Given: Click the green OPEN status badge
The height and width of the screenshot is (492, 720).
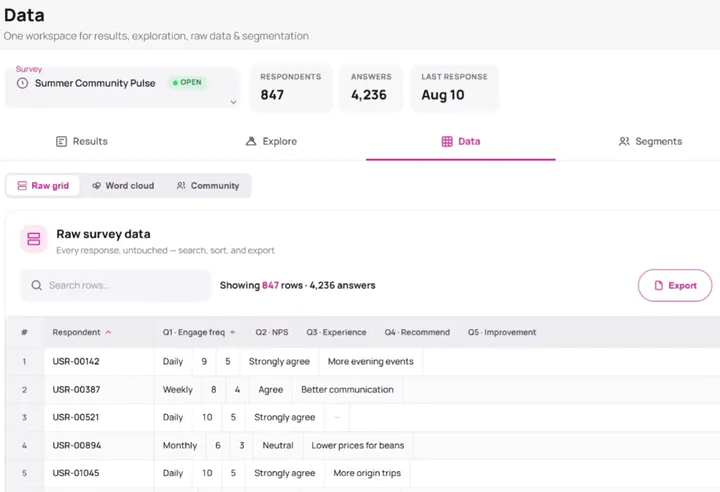Looking at the screenshot, I should point(187,82).
